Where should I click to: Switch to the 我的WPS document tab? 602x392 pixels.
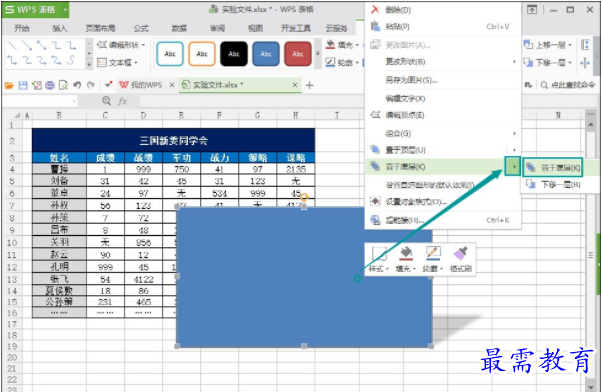(x=146, y=85)
